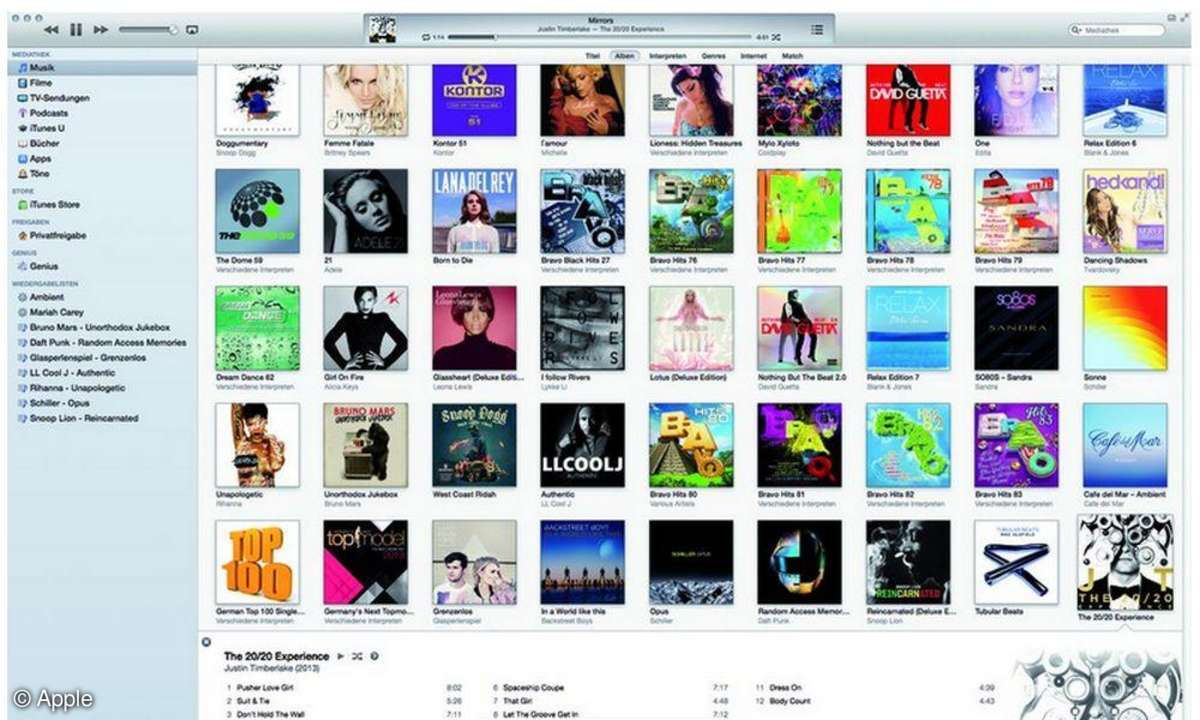The height and width of the screenshot is (720, 1200).
Task: Open the Up Next list icon
Action: point(818,30)
